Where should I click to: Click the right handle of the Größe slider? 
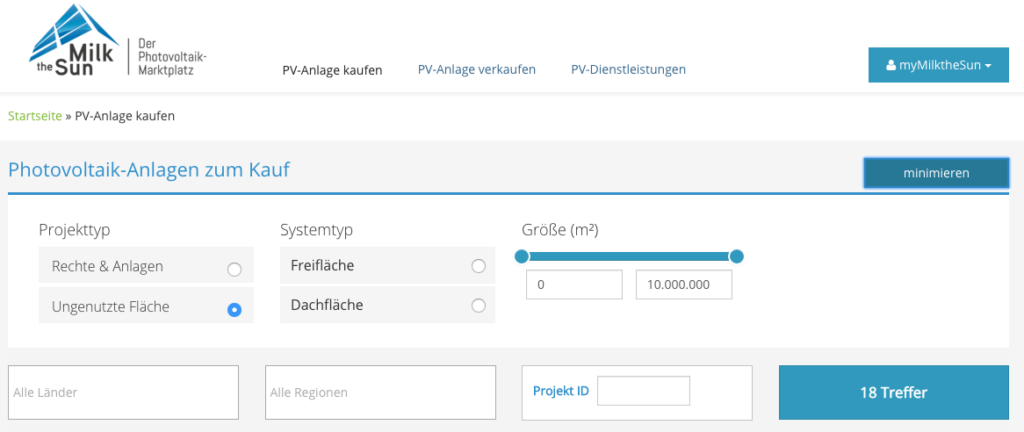[737, 257]
